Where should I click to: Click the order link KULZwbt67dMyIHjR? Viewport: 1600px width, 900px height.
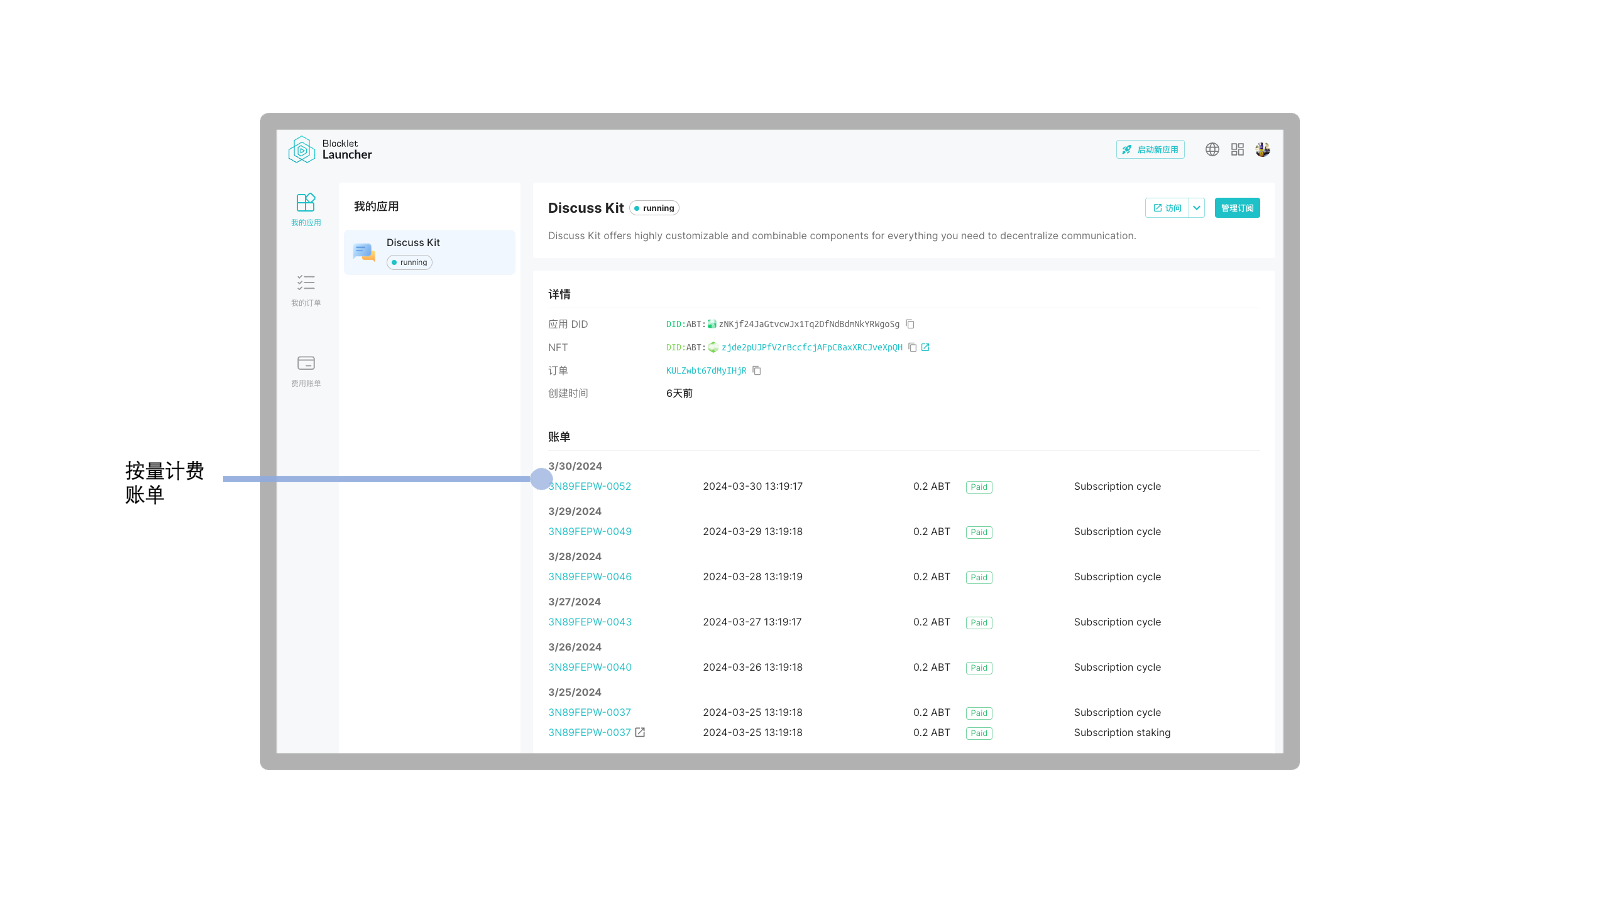coord(706,371)
